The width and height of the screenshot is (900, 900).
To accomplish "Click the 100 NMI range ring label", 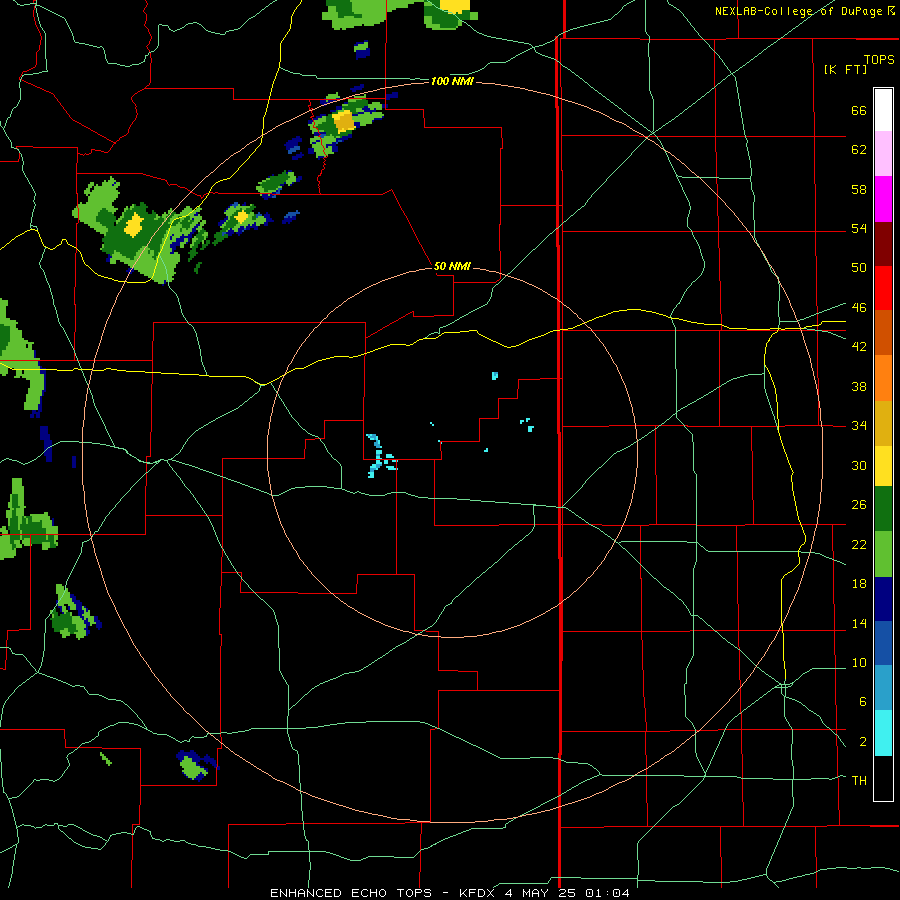I will [x=452, y=82].
